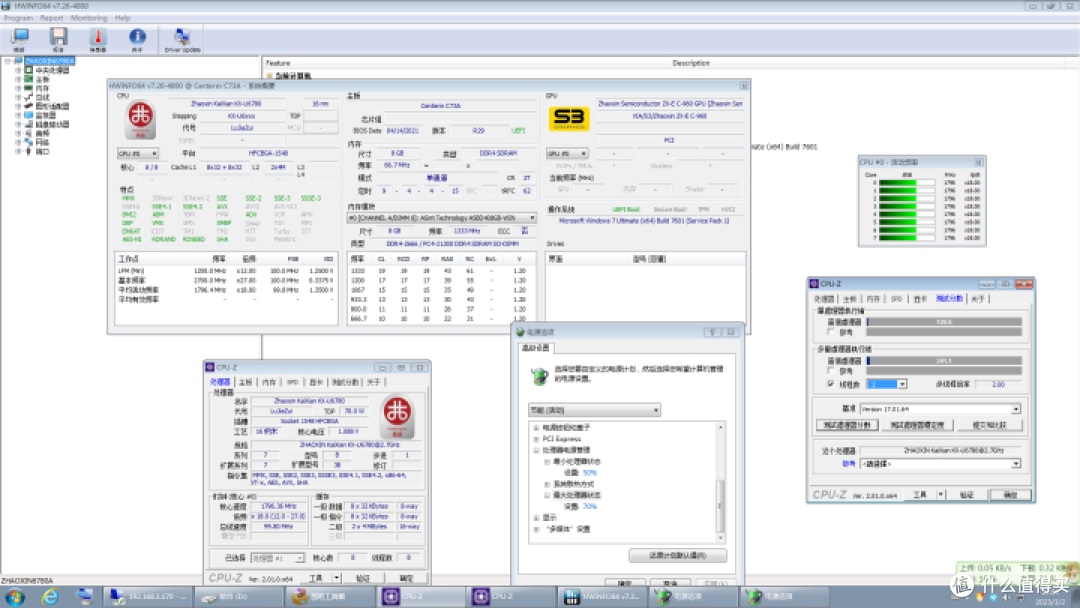Launch the Driver Update toolbar icon

click(182, 36)
